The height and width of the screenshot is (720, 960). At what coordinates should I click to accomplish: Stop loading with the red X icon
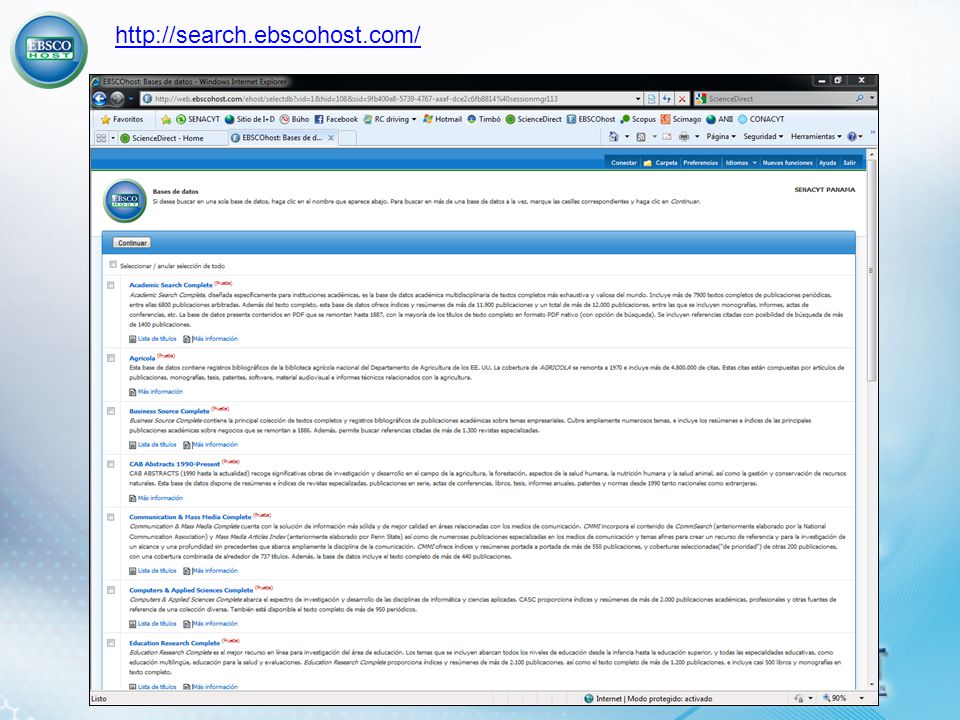(682, 99)
